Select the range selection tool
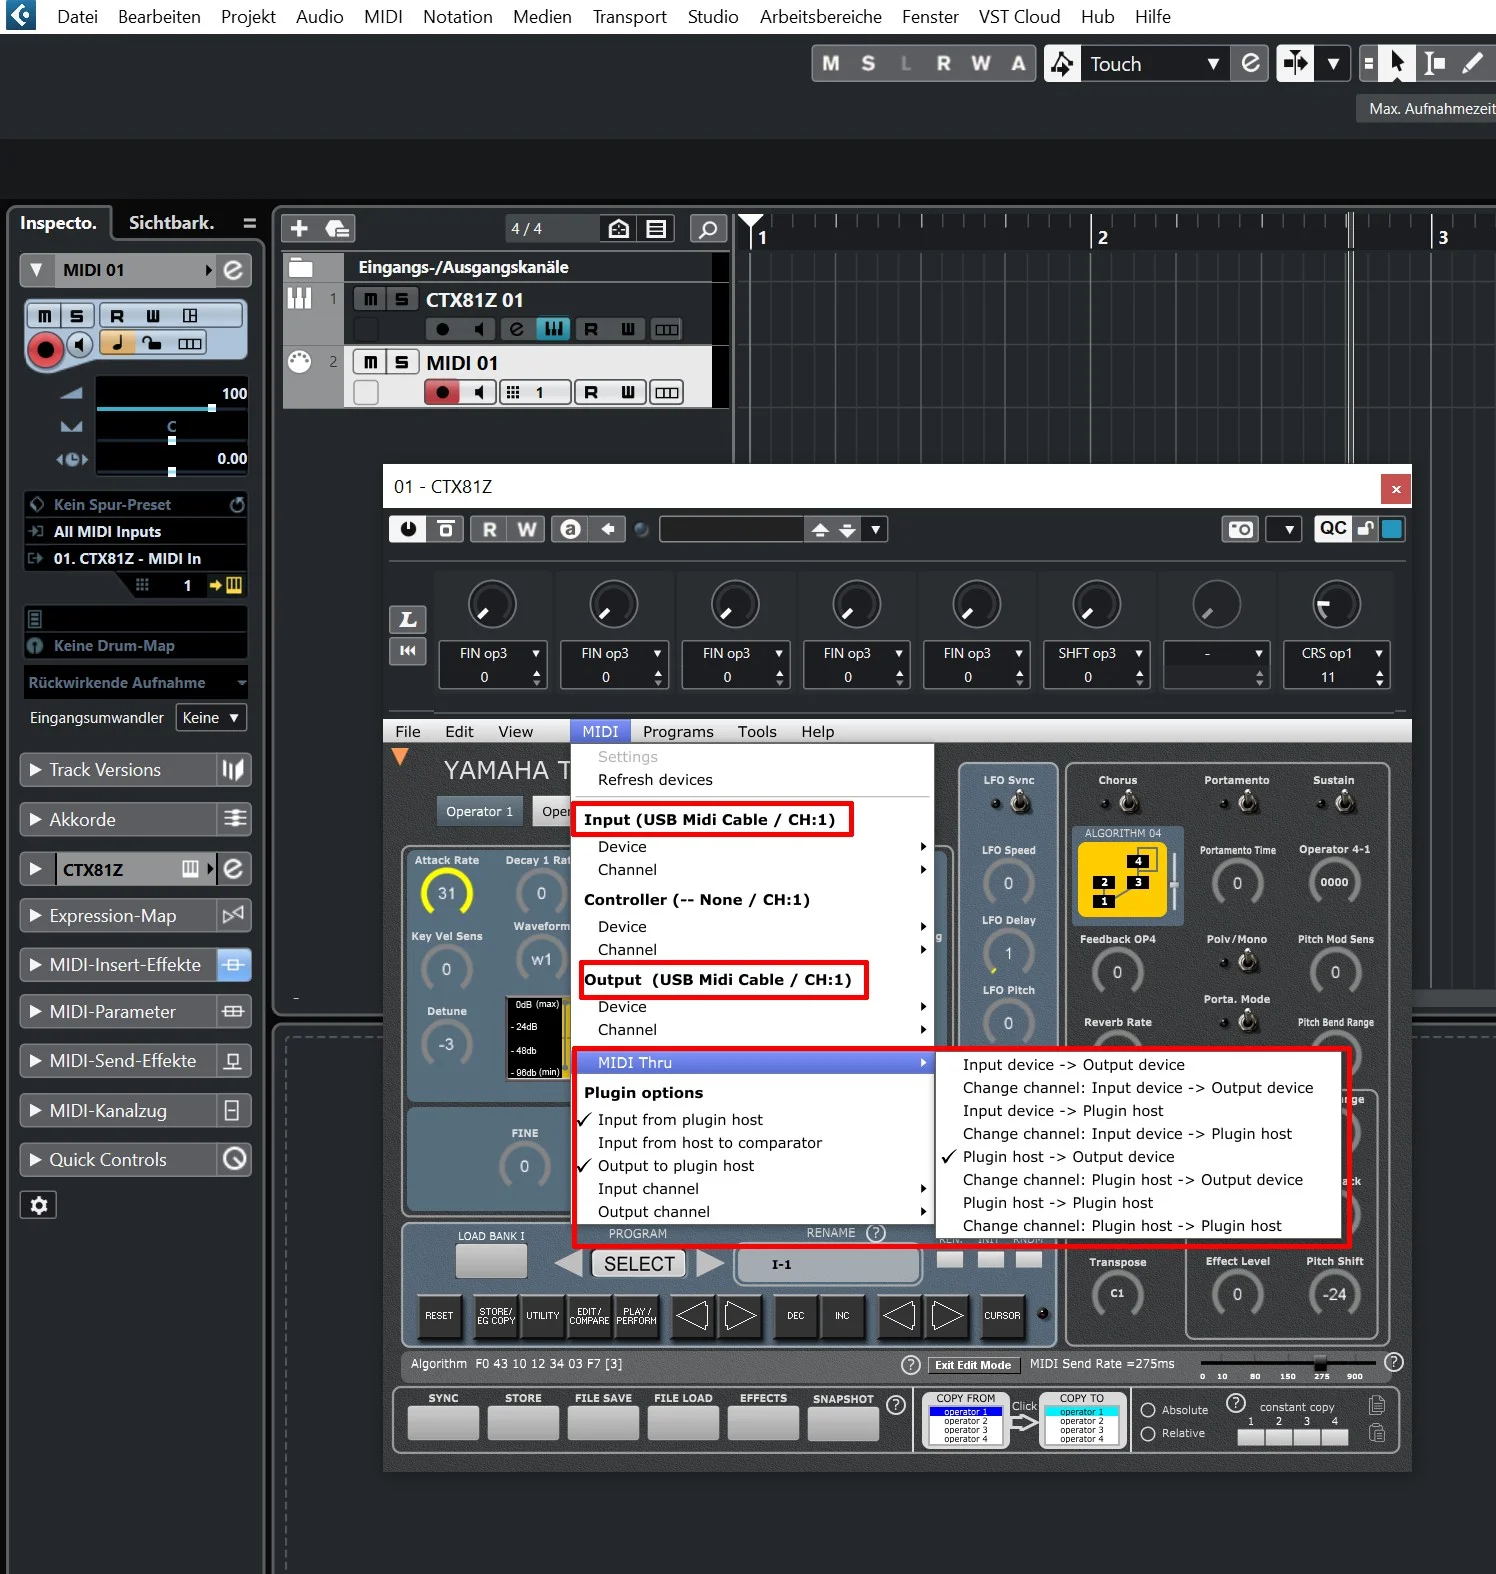Image resolution: width=1496 pixels, height=1574 pixels. click(x=1435, y=64)
